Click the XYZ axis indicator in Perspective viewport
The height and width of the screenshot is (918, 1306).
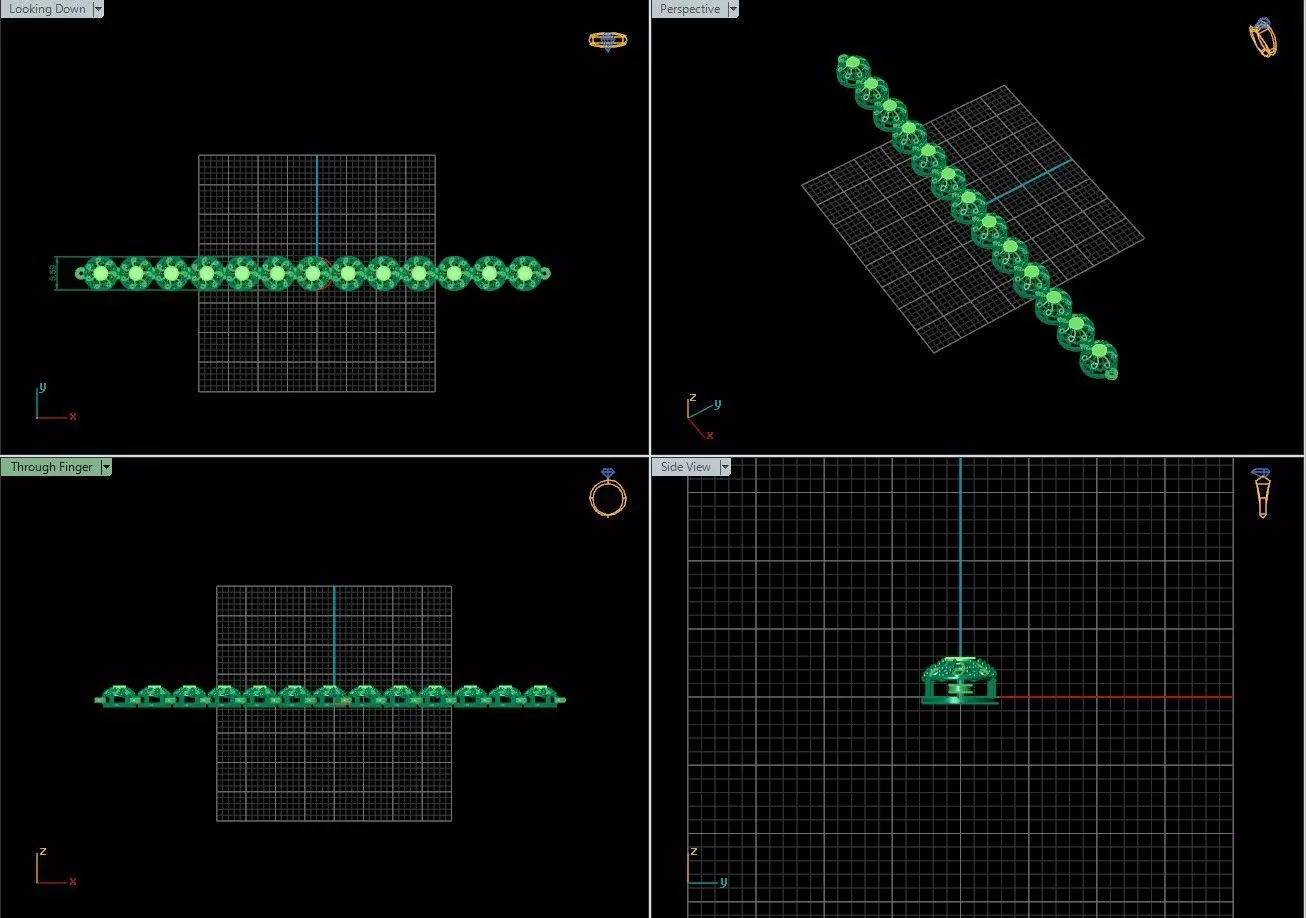[703, 416]
